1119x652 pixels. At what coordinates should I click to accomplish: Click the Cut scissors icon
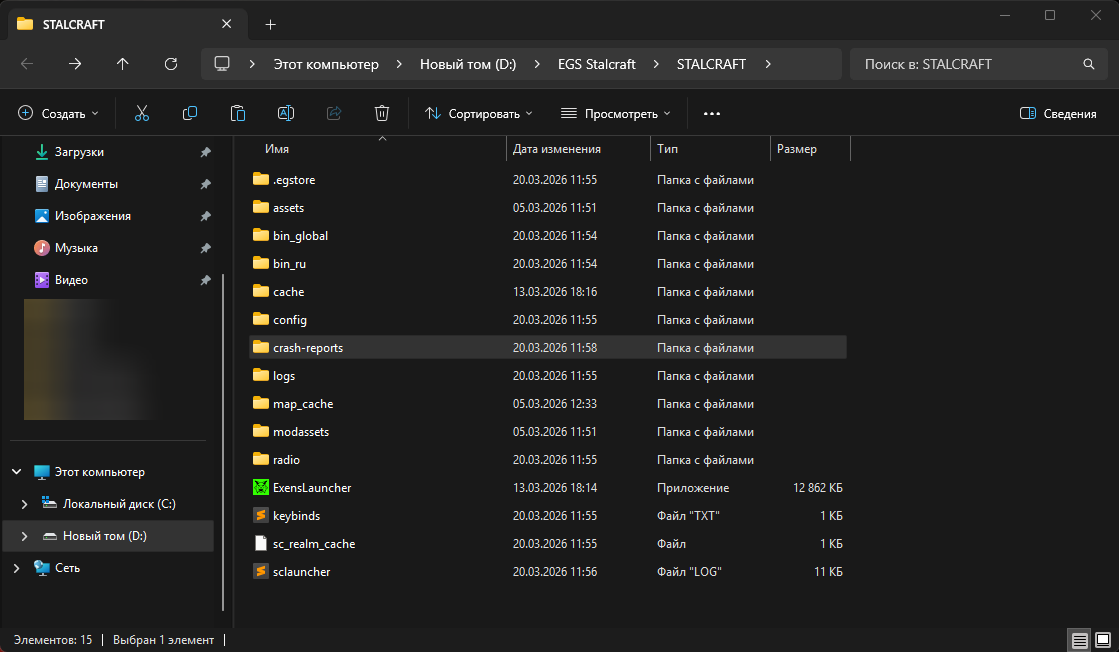[x=141, y=113]
